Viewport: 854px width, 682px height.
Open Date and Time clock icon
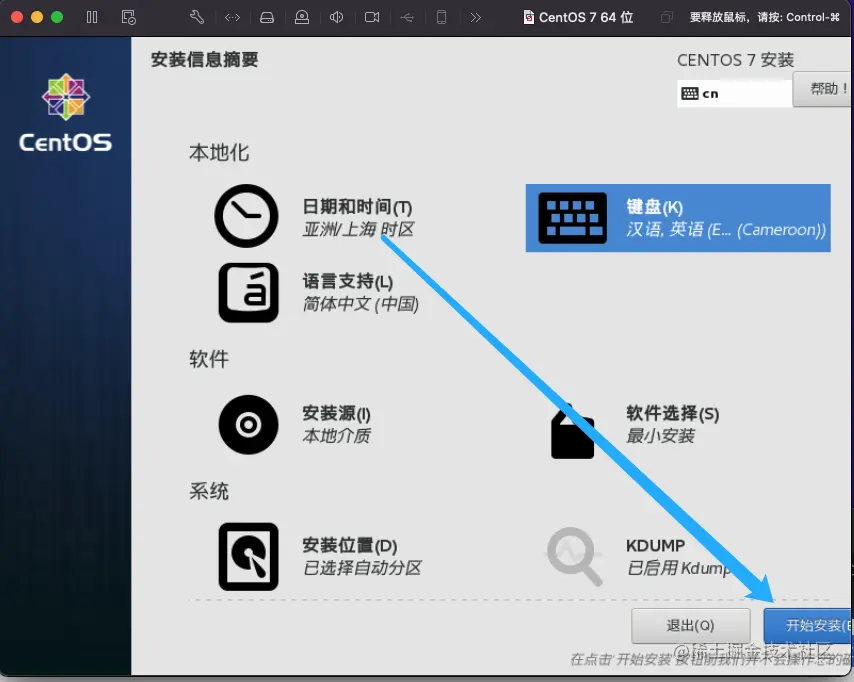pyautogui.click(x=246, y=216)
